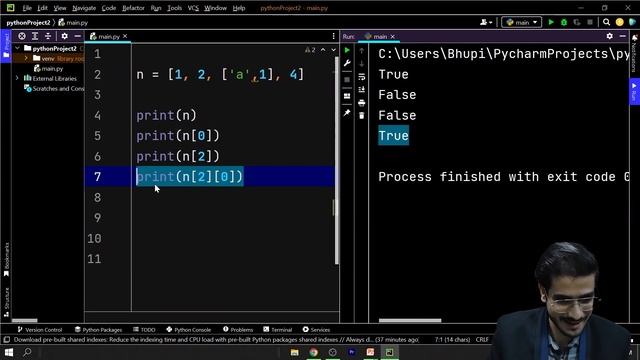Toggle the Notifications side tab
The height and width of the screenshot is (360, 640).
tap(634, 53)
